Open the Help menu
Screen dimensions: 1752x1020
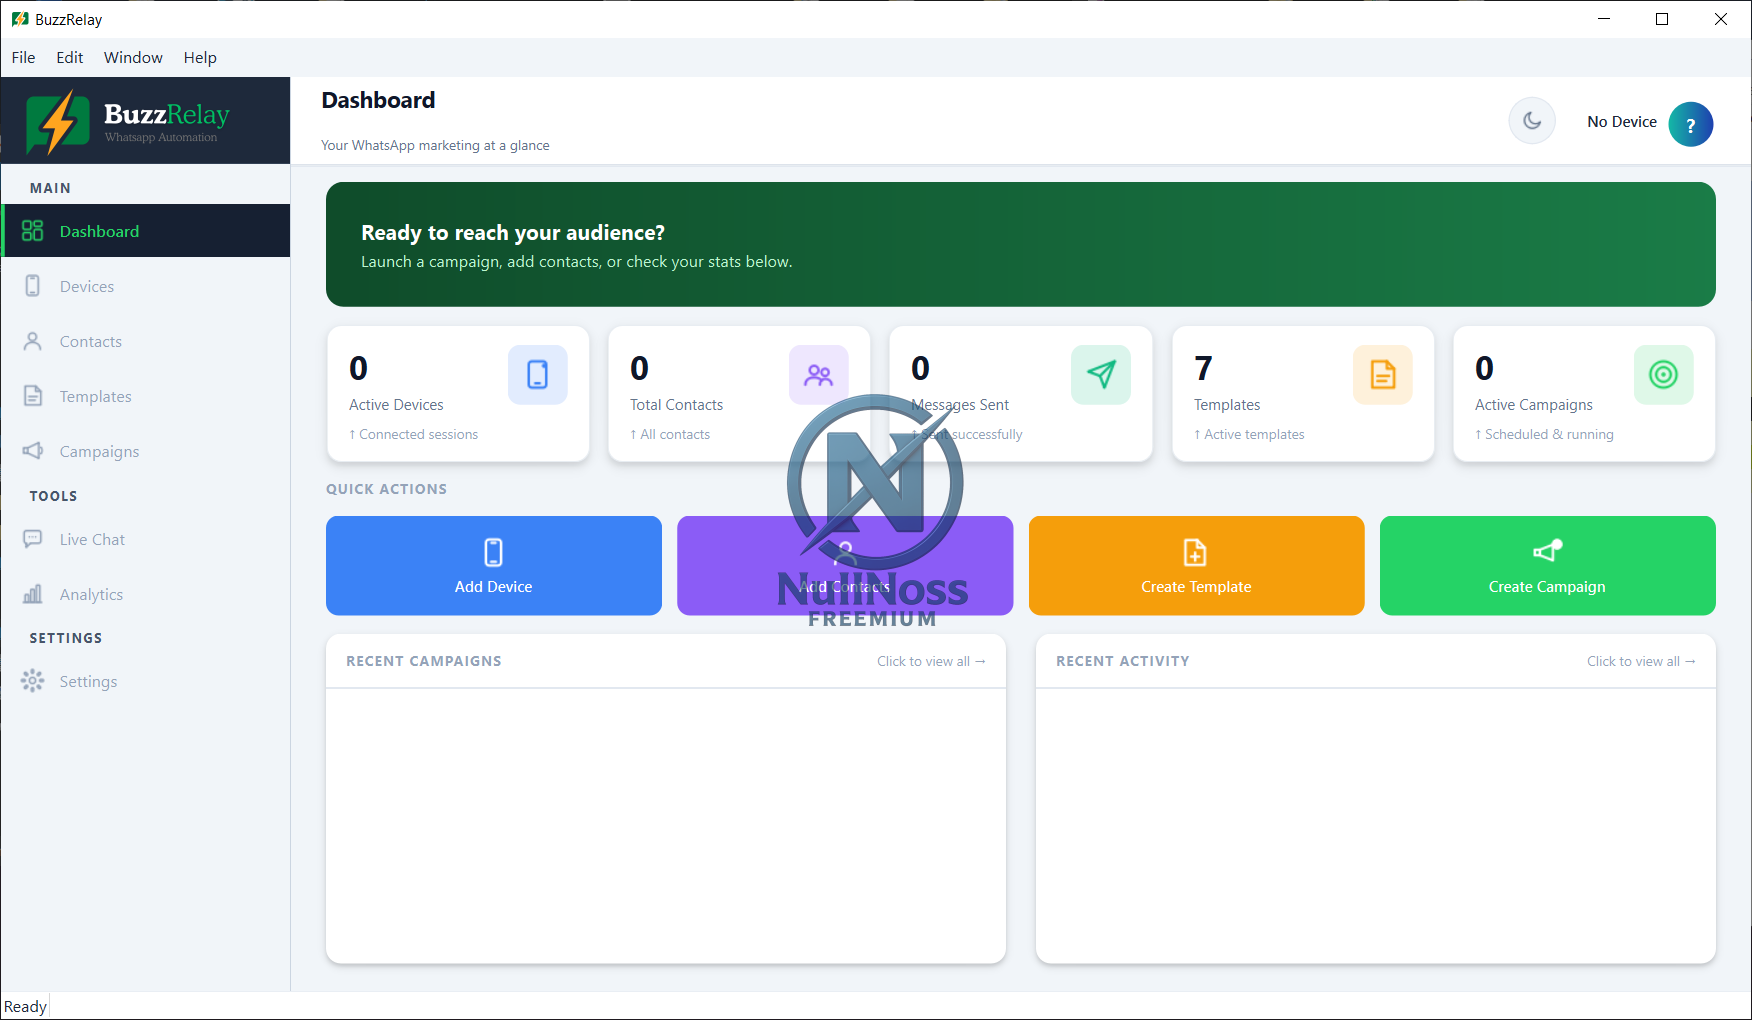coord(200,57)
